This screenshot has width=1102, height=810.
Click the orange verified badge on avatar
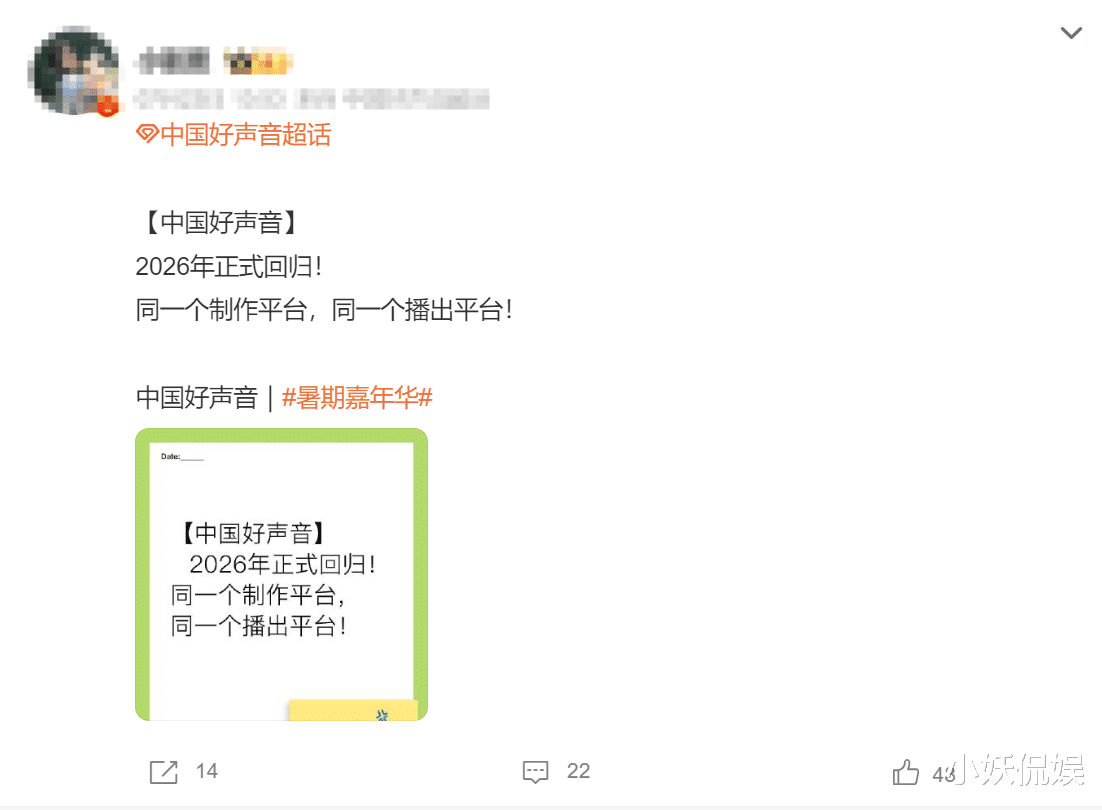tap(107, 107)
